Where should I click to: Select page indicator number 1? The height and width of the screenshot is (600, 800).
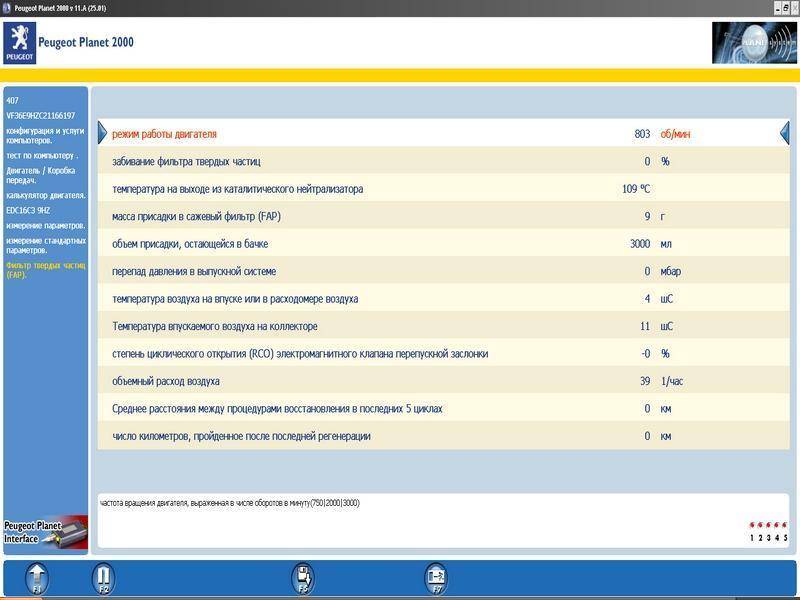752,538
